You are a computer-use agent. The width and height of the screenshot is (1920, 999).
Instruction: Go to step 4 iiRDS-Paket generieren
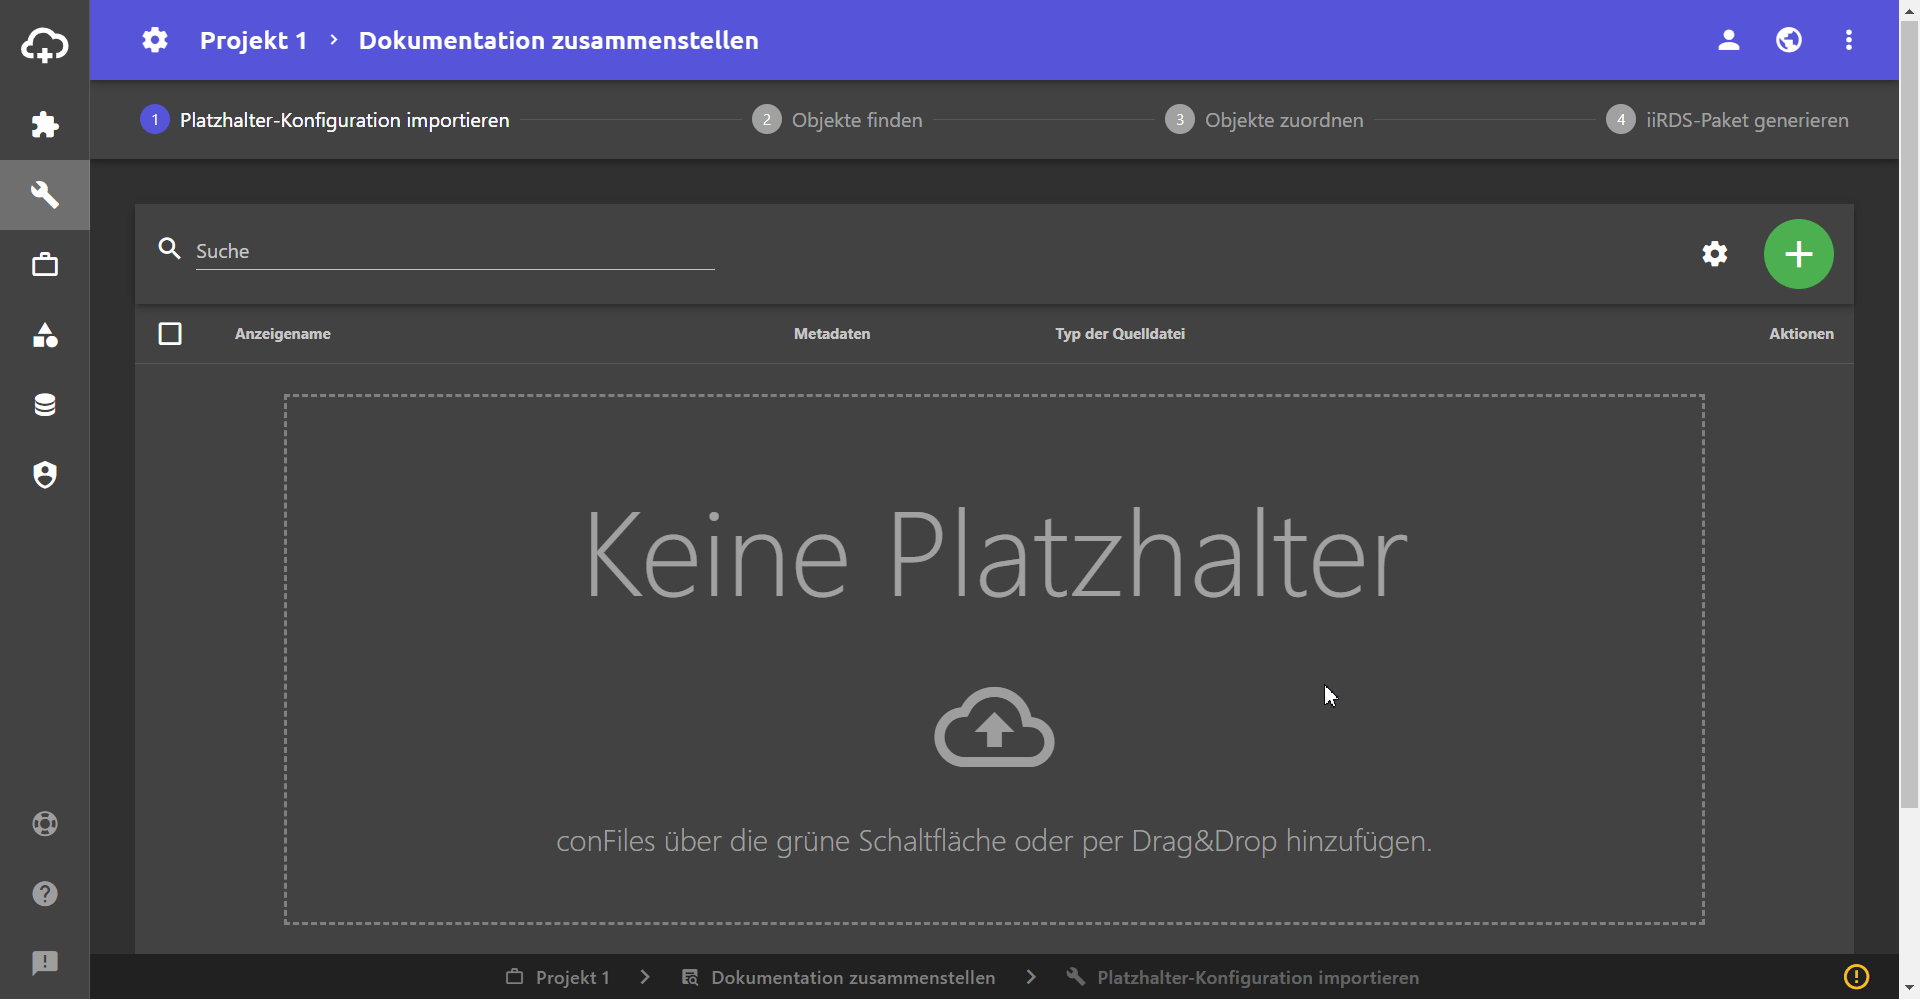(1727, 120)
